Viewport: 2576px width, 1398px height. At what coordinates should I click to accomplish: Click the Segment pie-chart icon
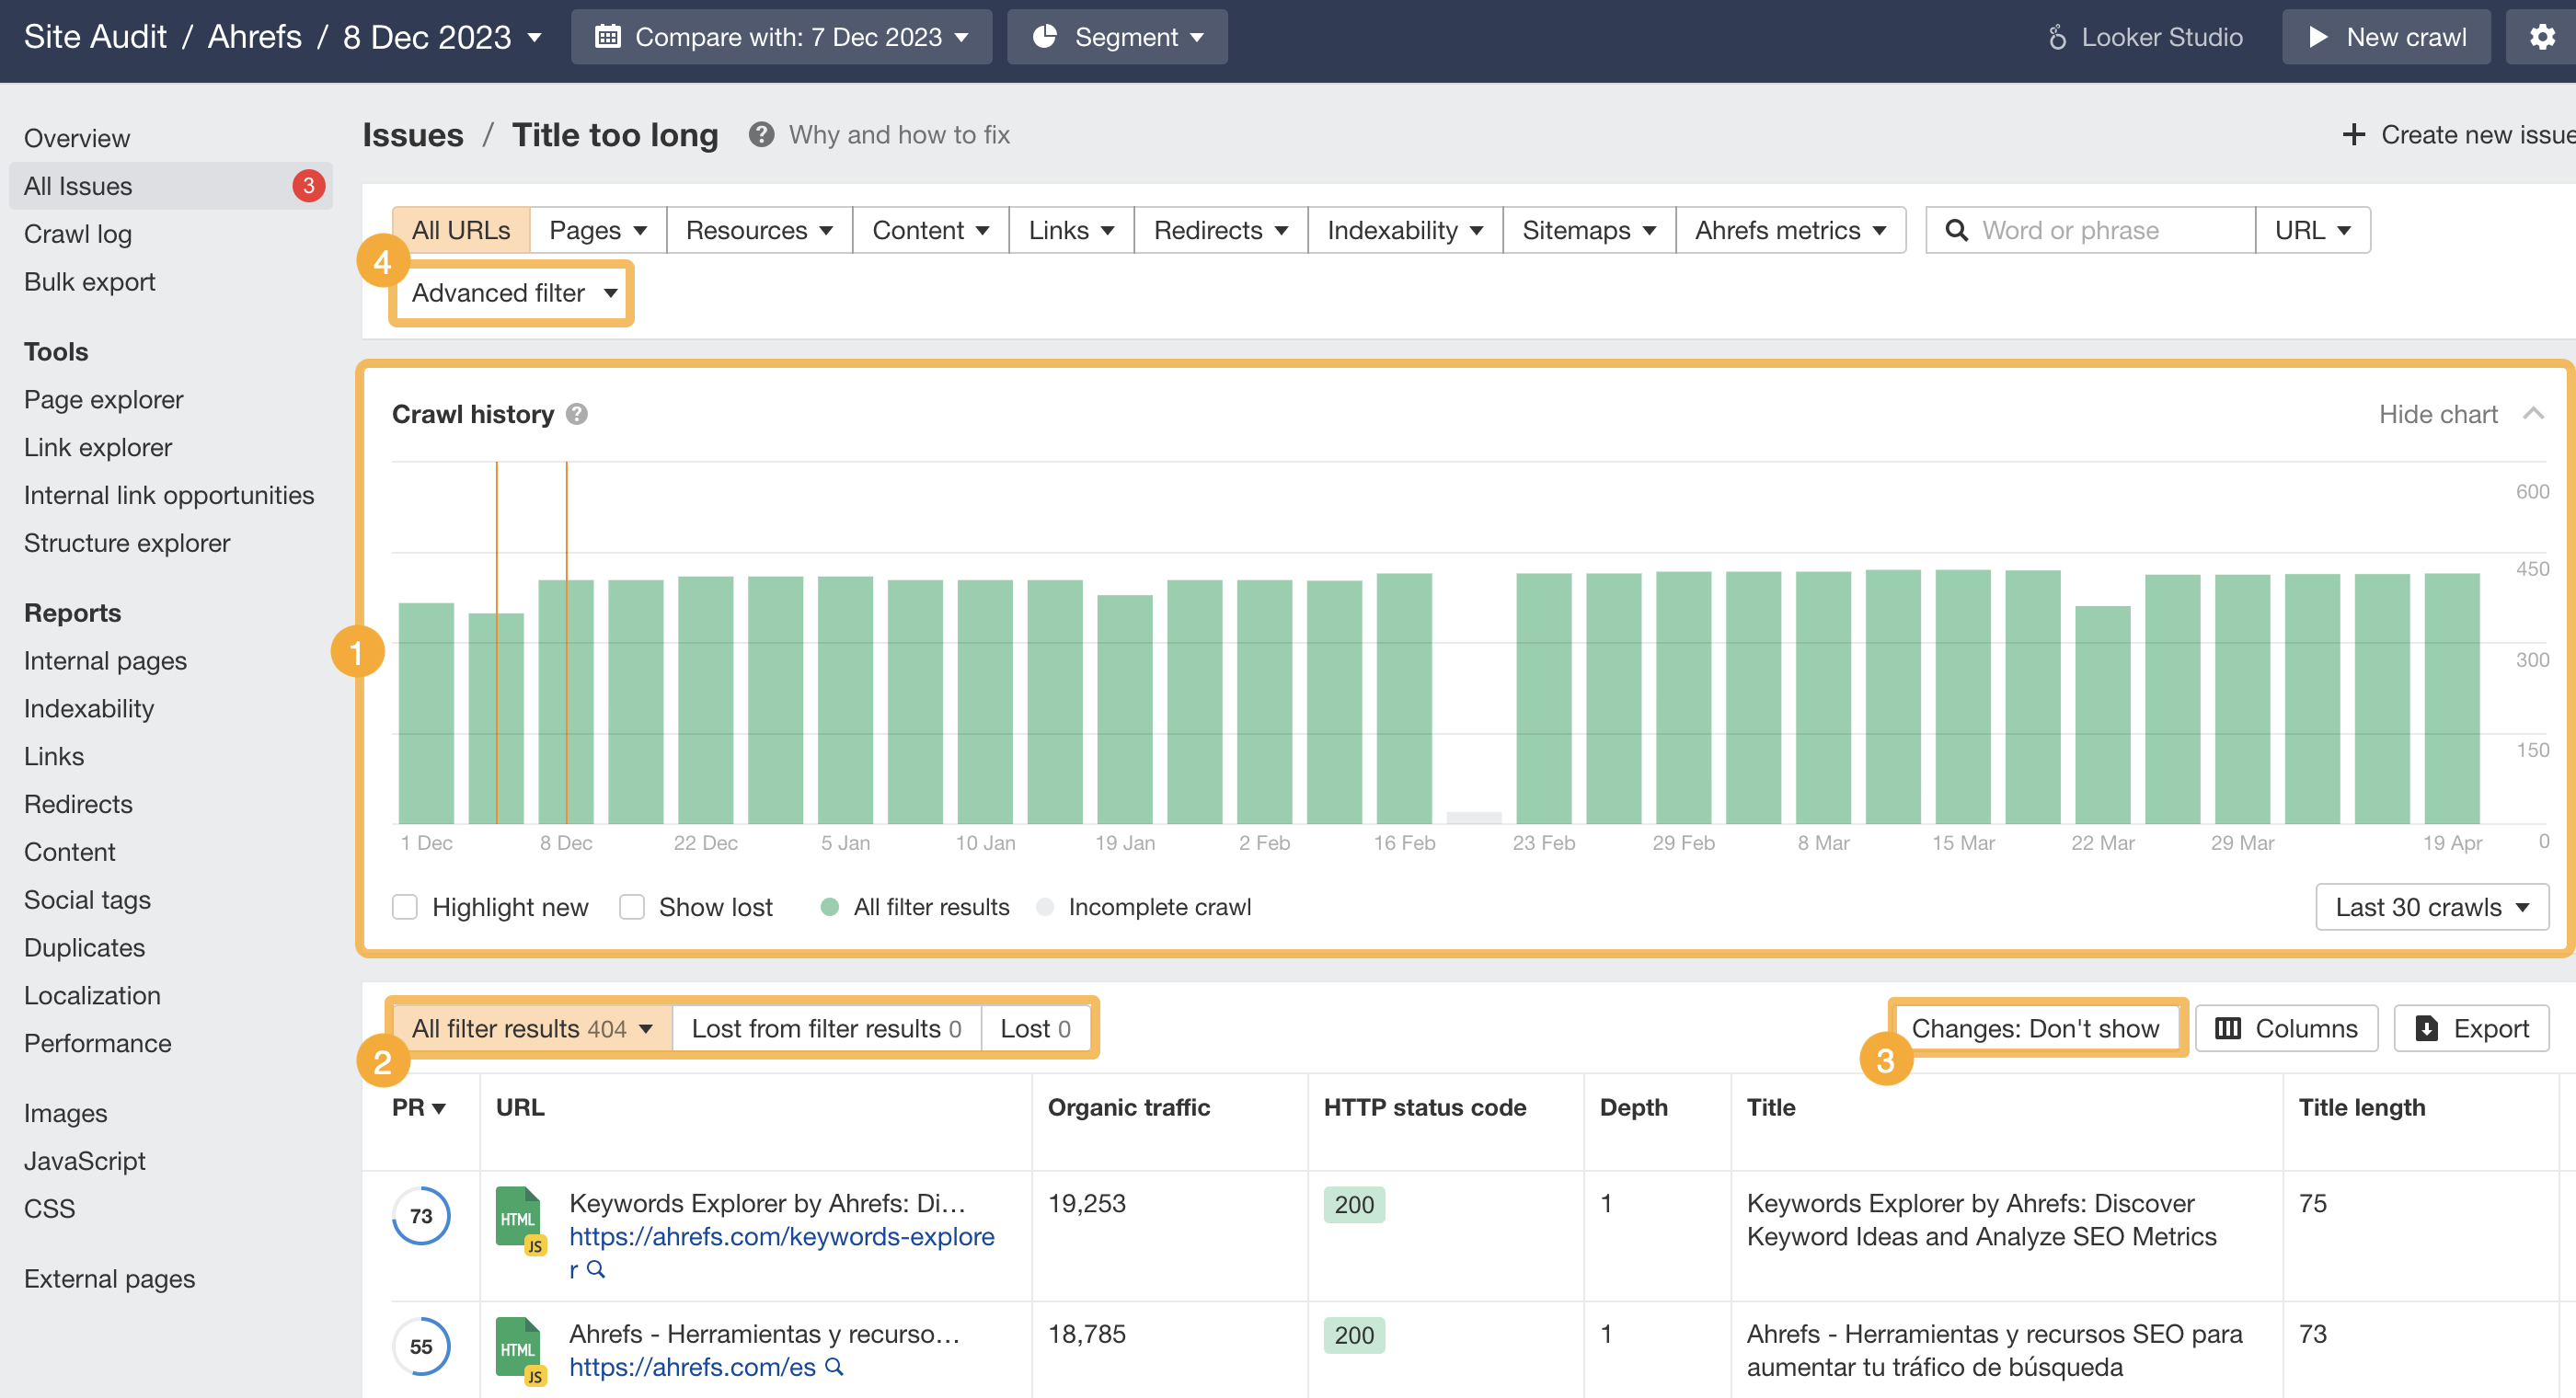coord(1046,36)
